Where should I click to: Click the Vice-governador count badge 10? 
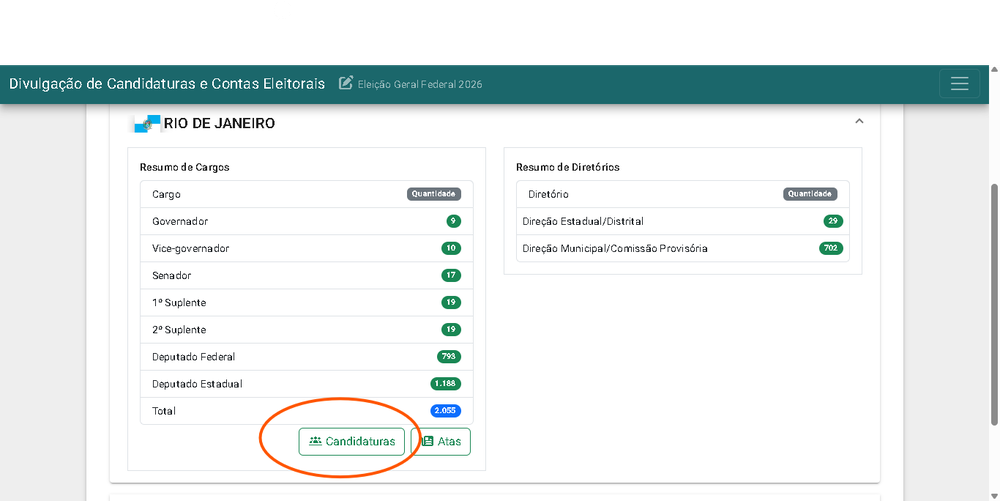[451, 248]
